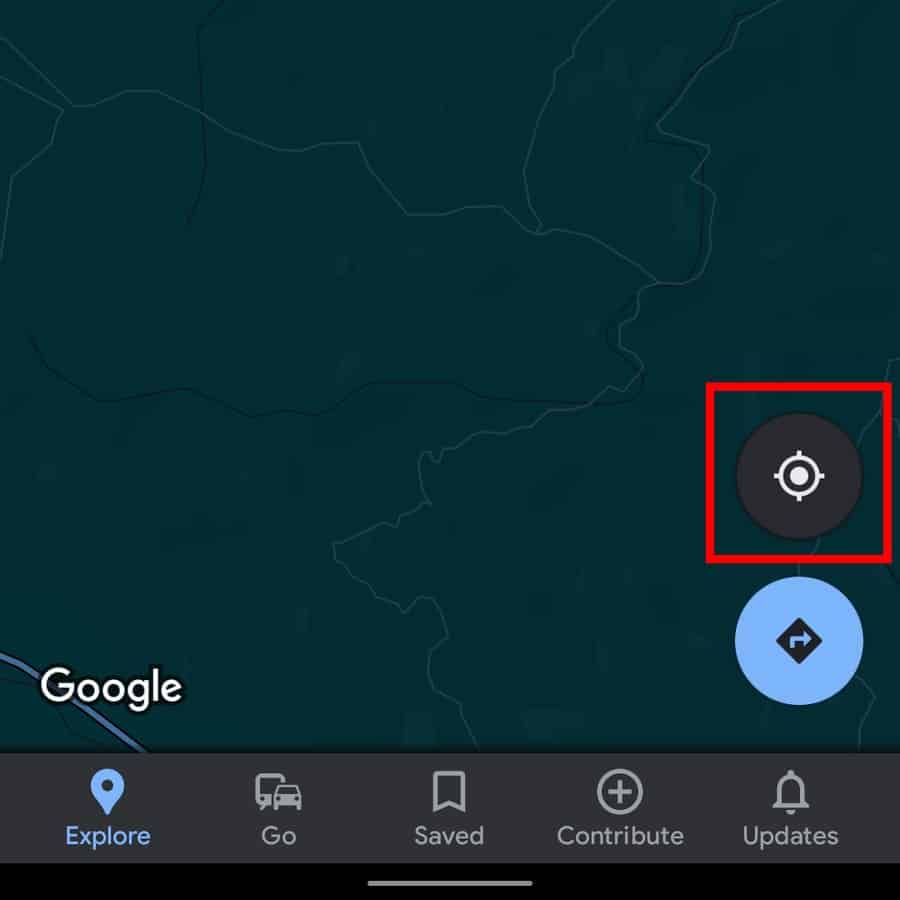Tap the Contribute plus circle icon
The width and height of the screenshot is (900, 900).
click(620, 792)
